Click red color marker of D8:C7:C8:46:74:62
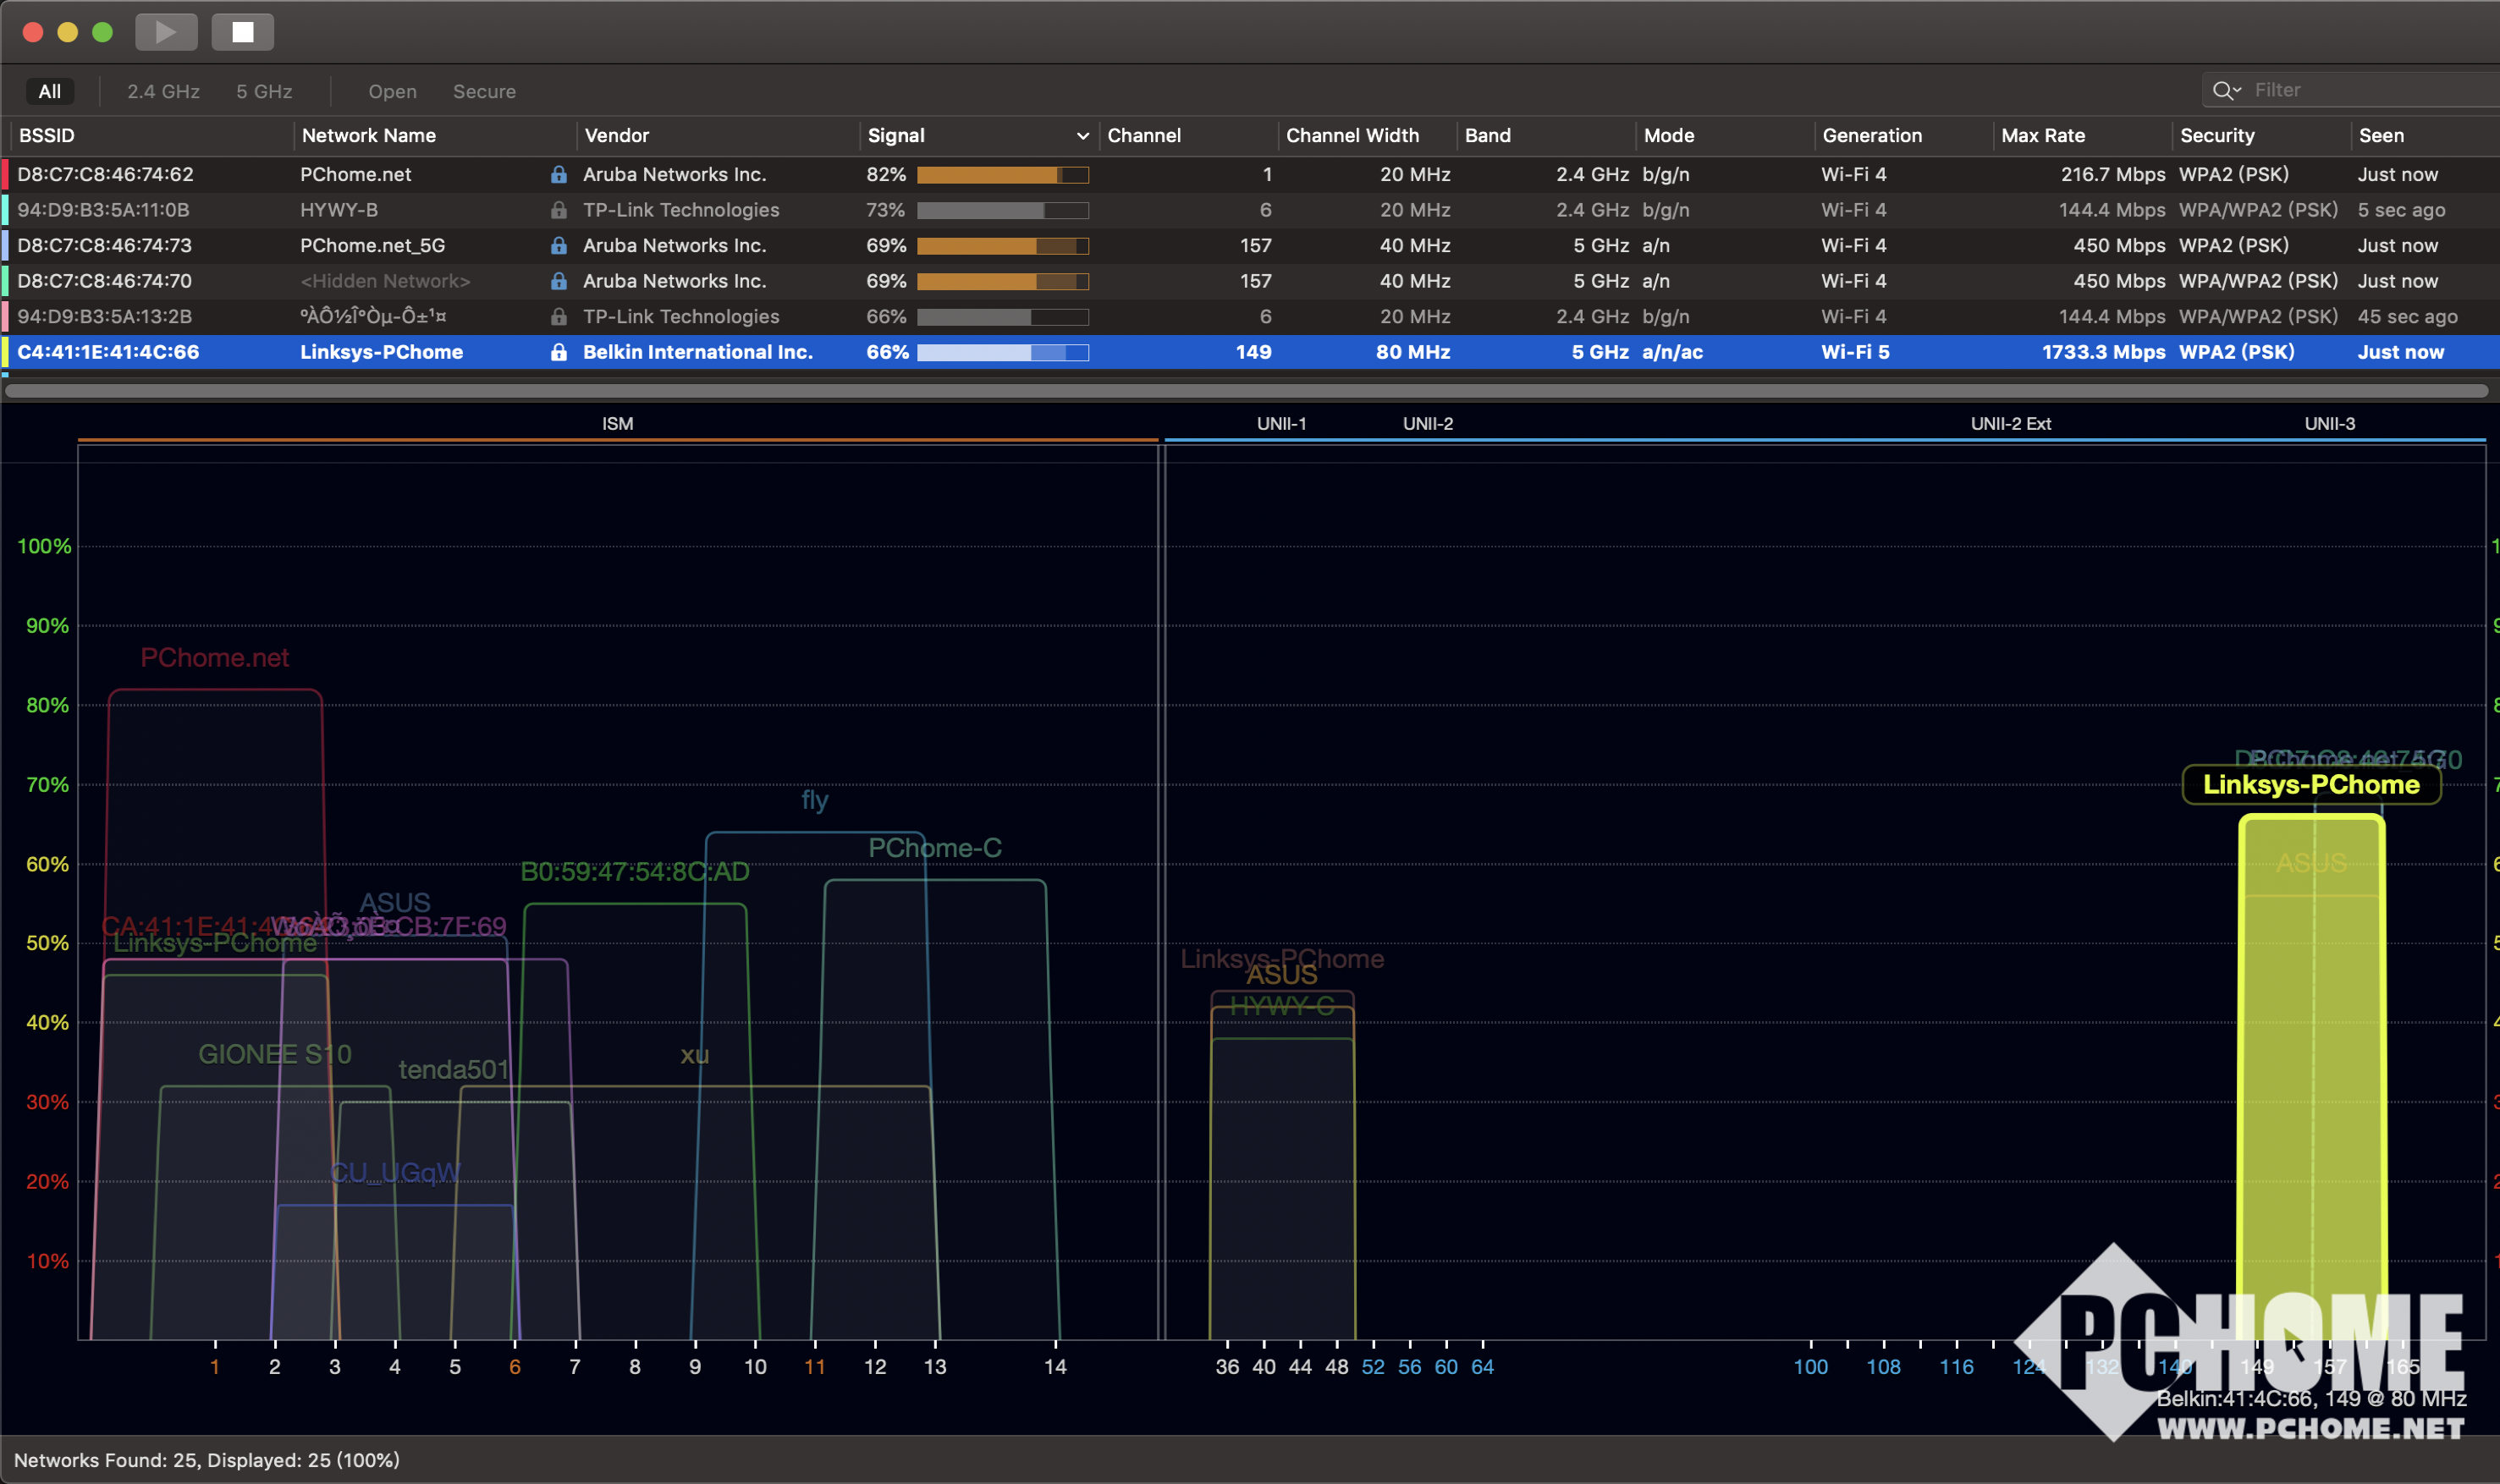Image resolution: width=2500 pixels, height=1484 pixels. 5,174
